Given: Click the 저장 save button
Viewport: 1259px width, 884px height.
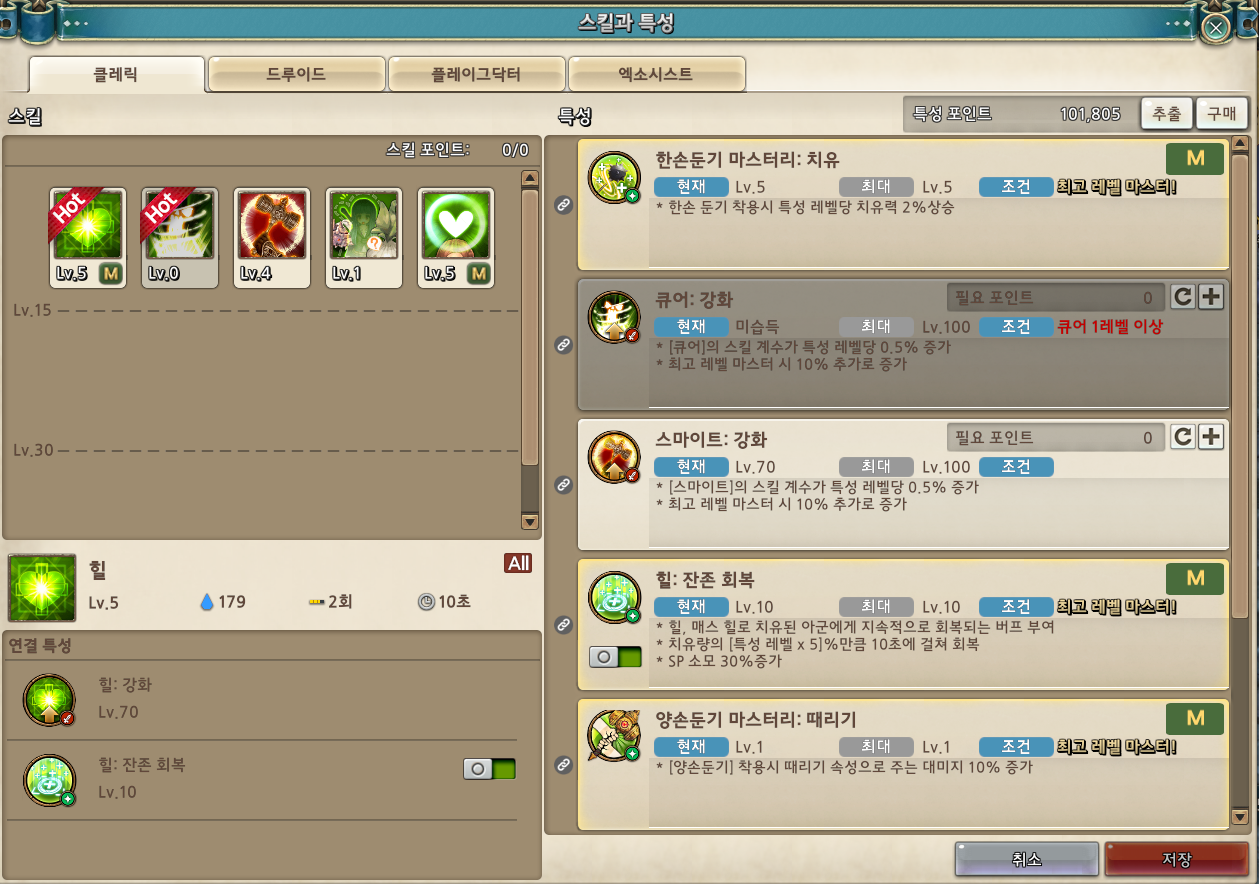Looking at the screenshot, I should 1176,860.
